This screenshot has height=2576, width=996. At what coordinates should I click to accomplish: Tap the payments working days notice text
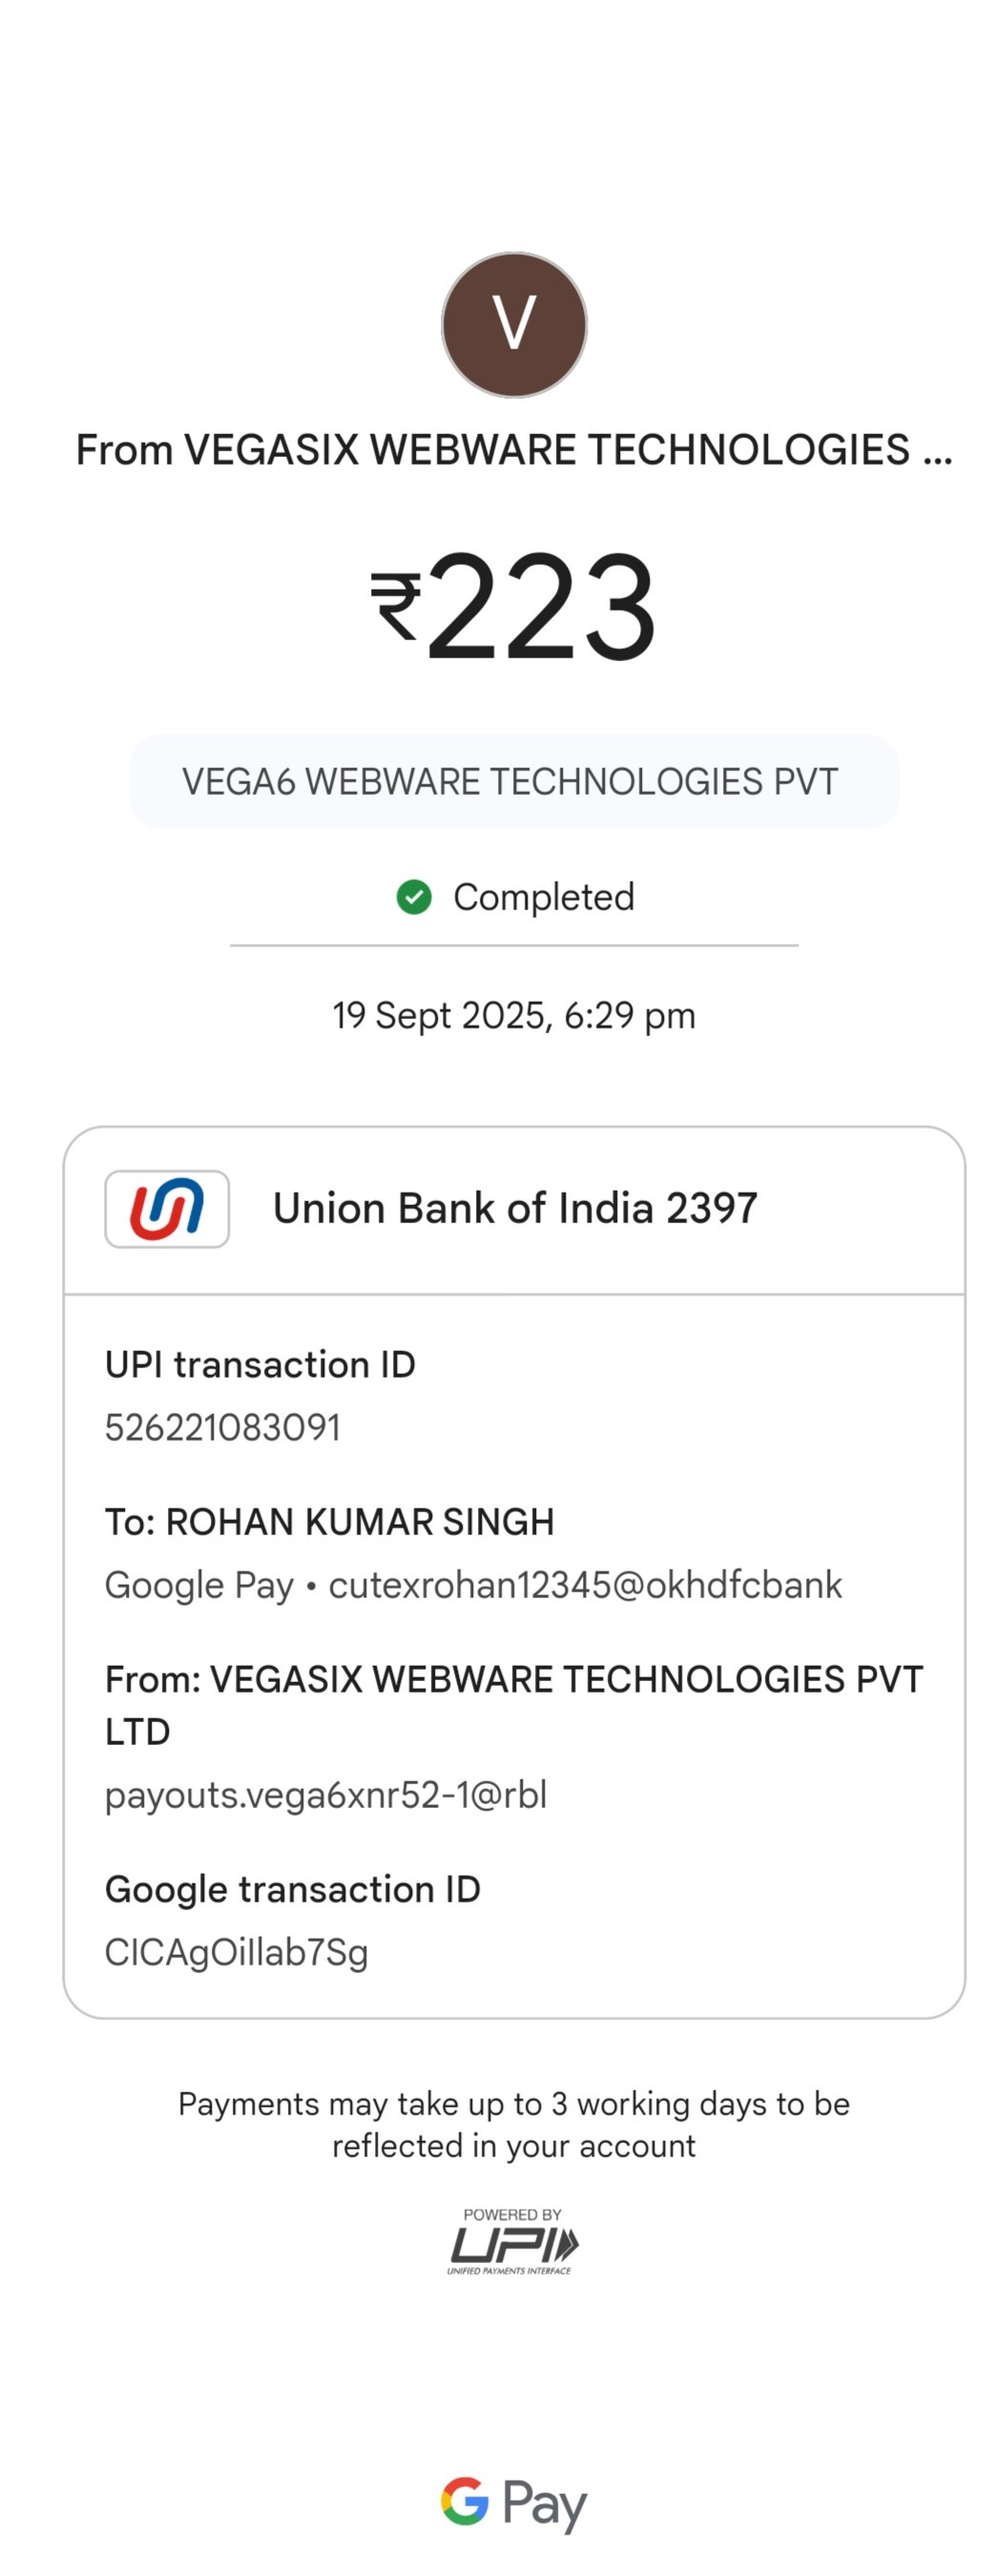click(x=513, y=2124)
